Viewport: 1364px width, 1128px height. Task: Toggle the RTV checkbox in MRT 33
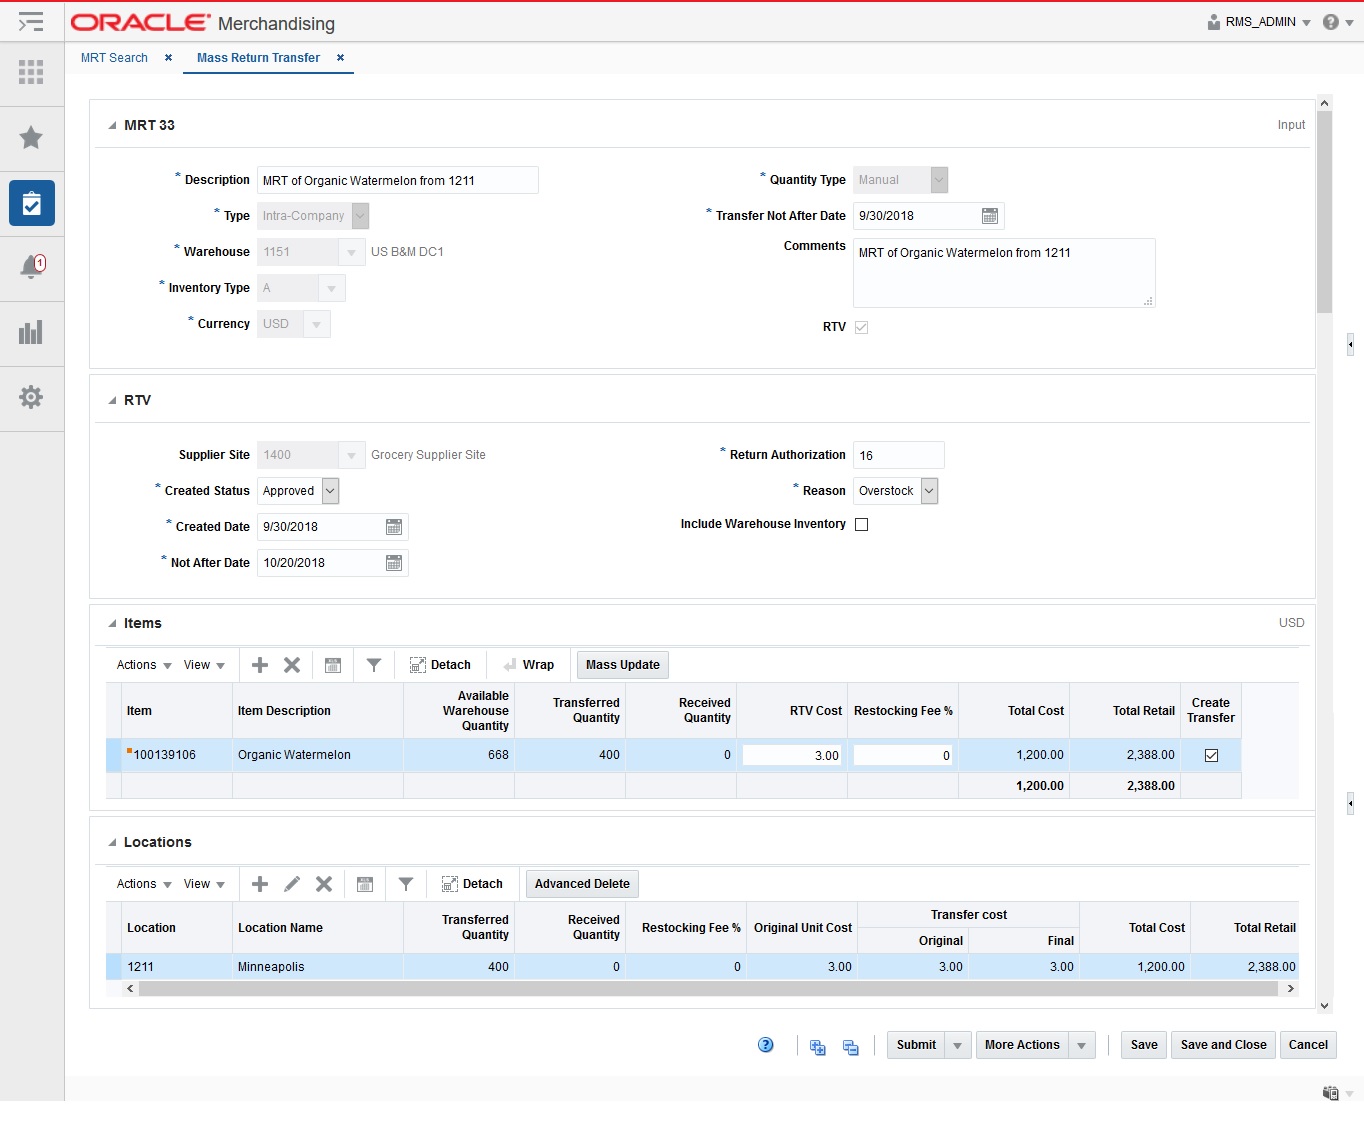pos(862,326)
